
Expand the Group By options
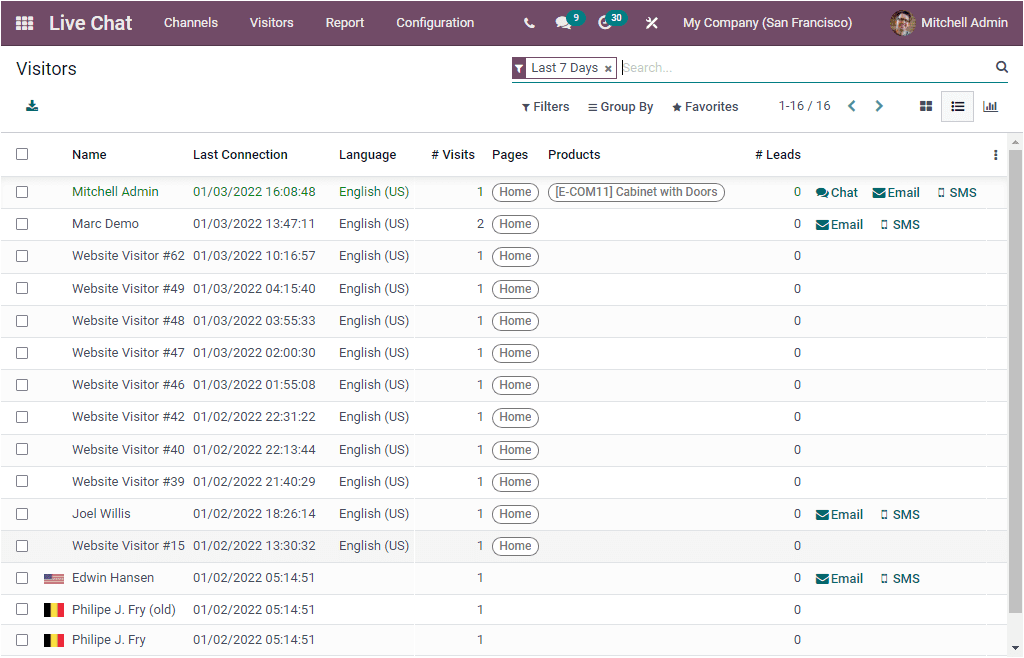620,106
